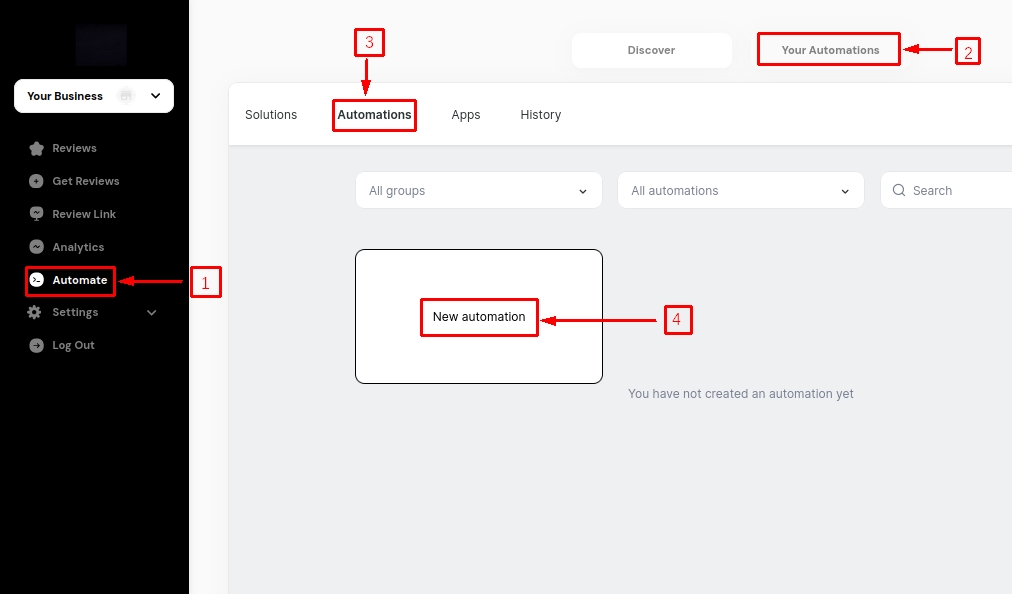The width and height of the screenshot is (1012, 594).
Task: Click the Your Automations button
Action: (x=830, y=50)
